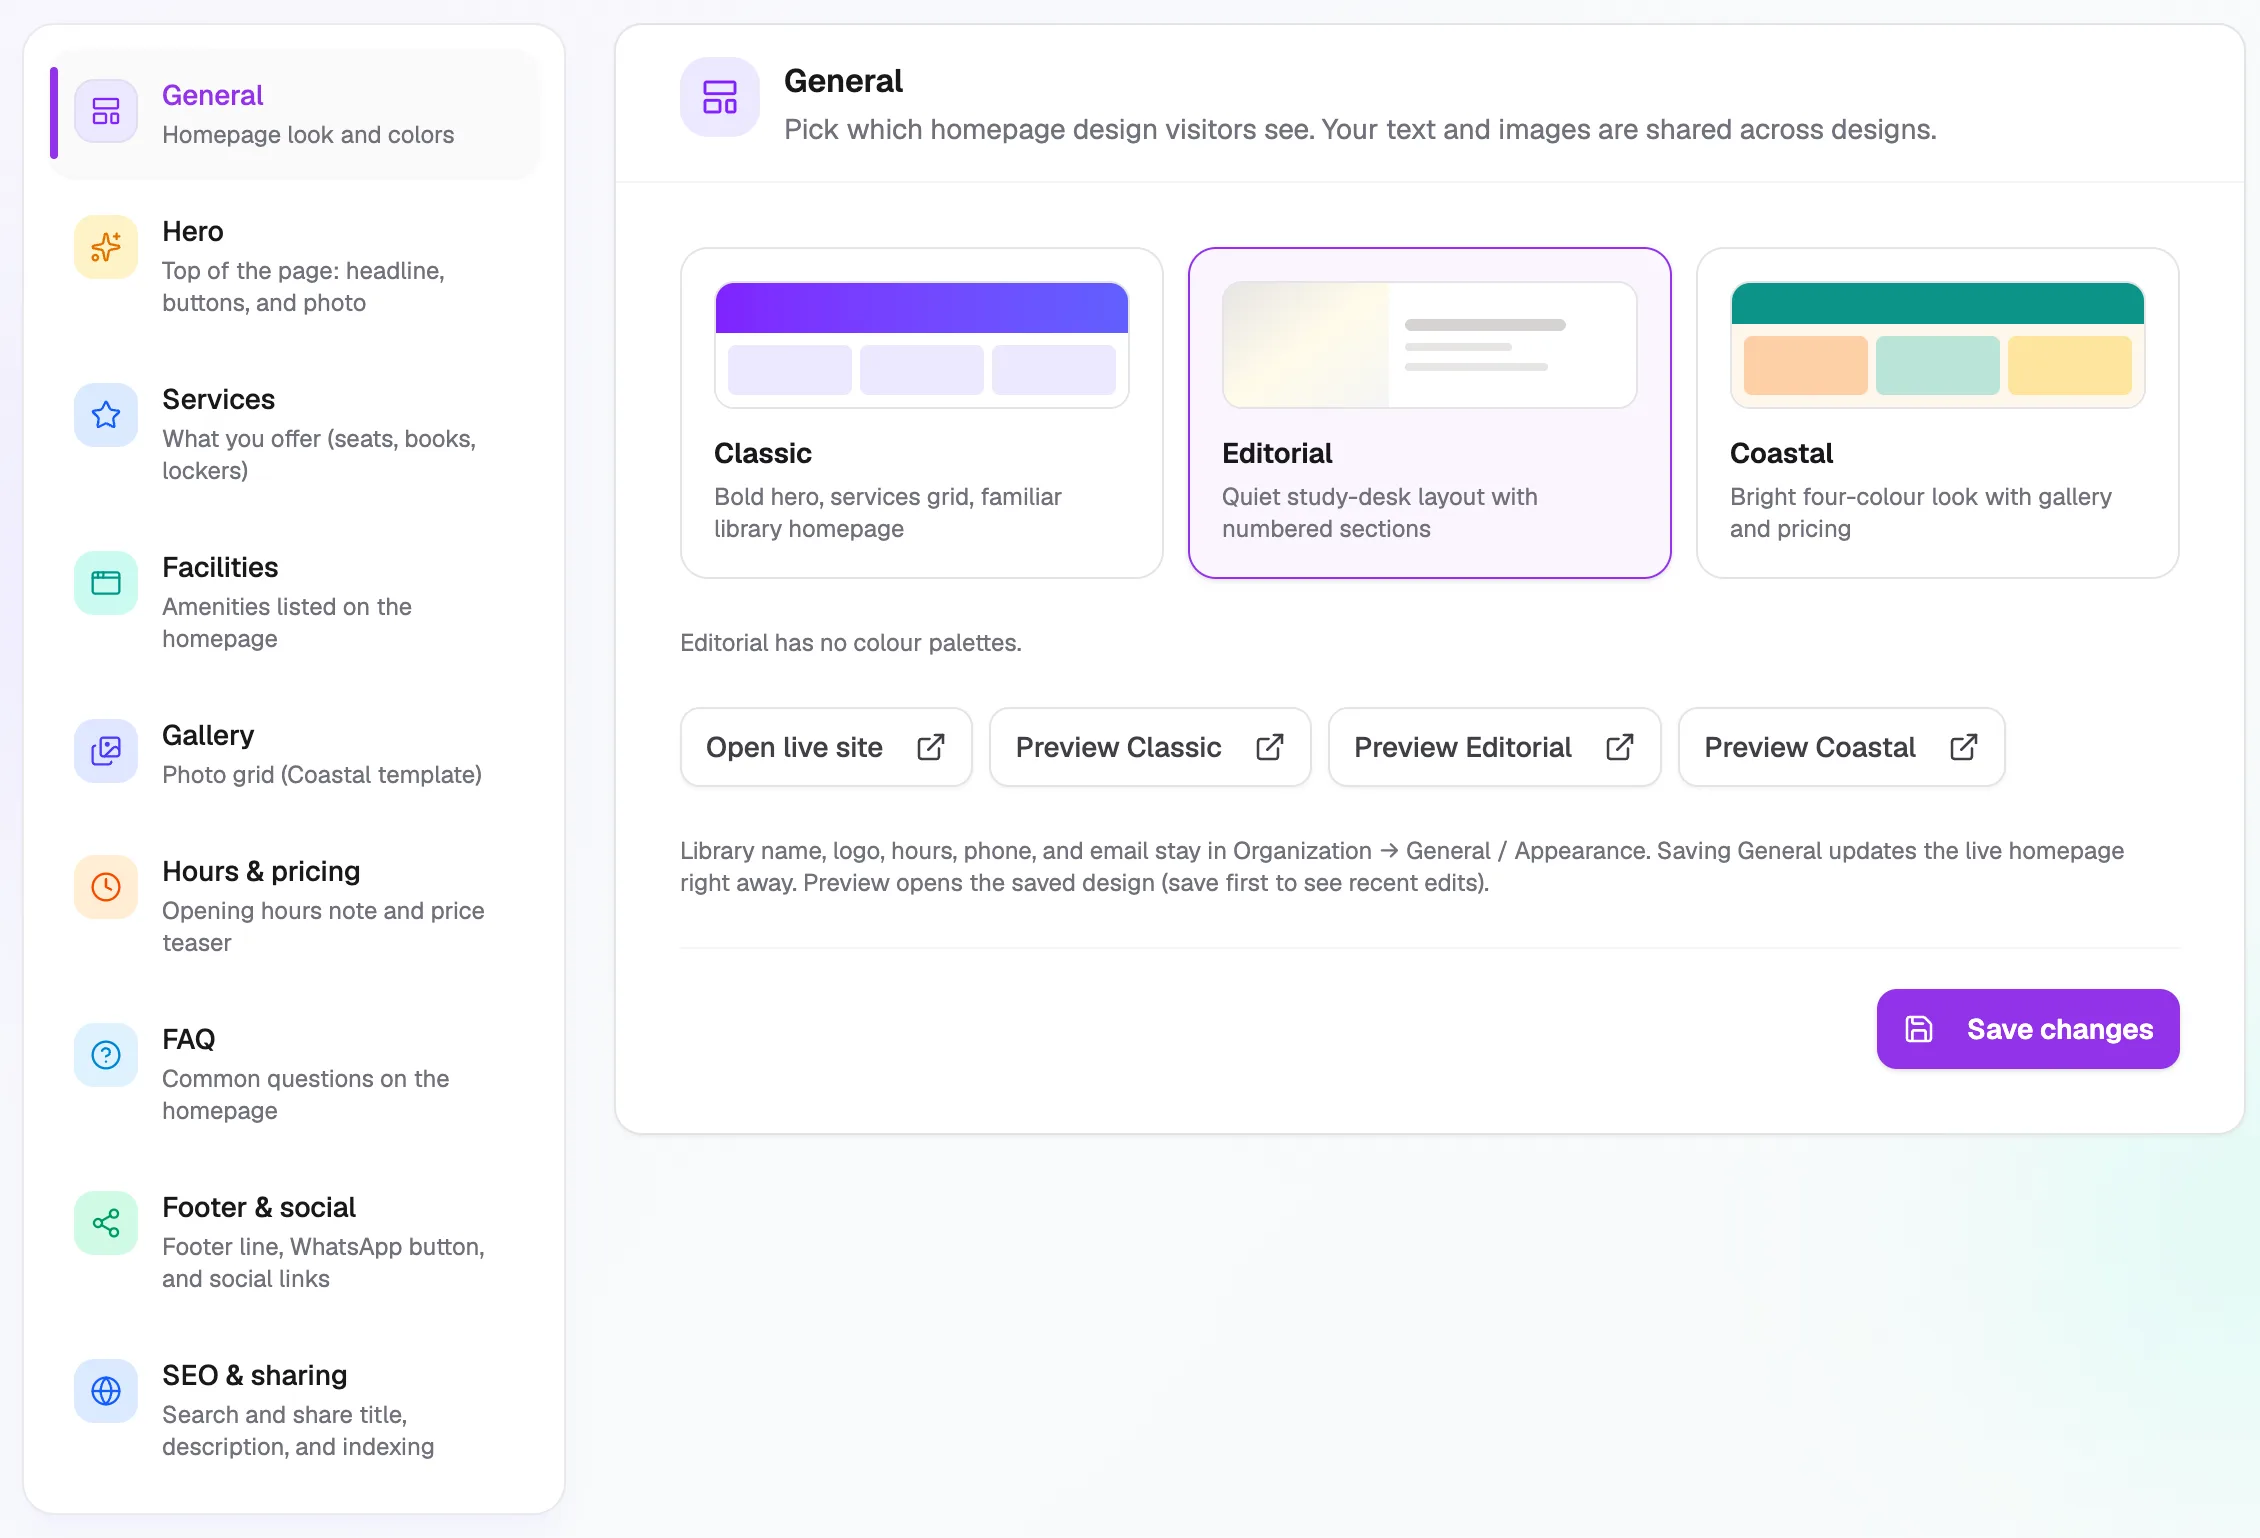Switch to SEO & sharing section

tap(294, 1410)
